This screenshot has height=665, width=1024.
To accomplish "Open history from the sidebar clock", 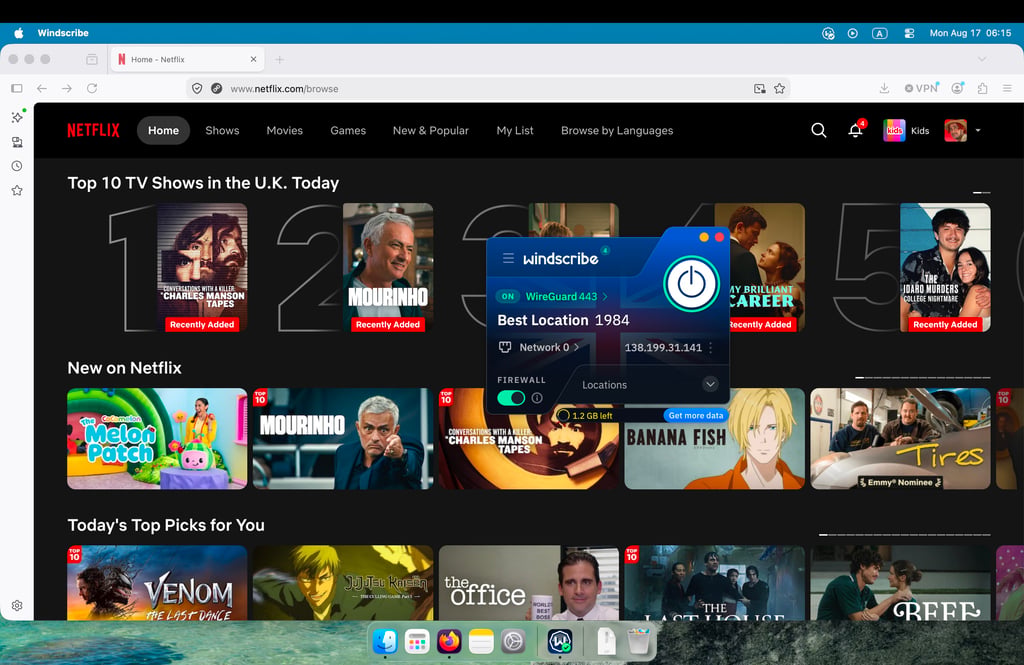I will click(17, 166).
